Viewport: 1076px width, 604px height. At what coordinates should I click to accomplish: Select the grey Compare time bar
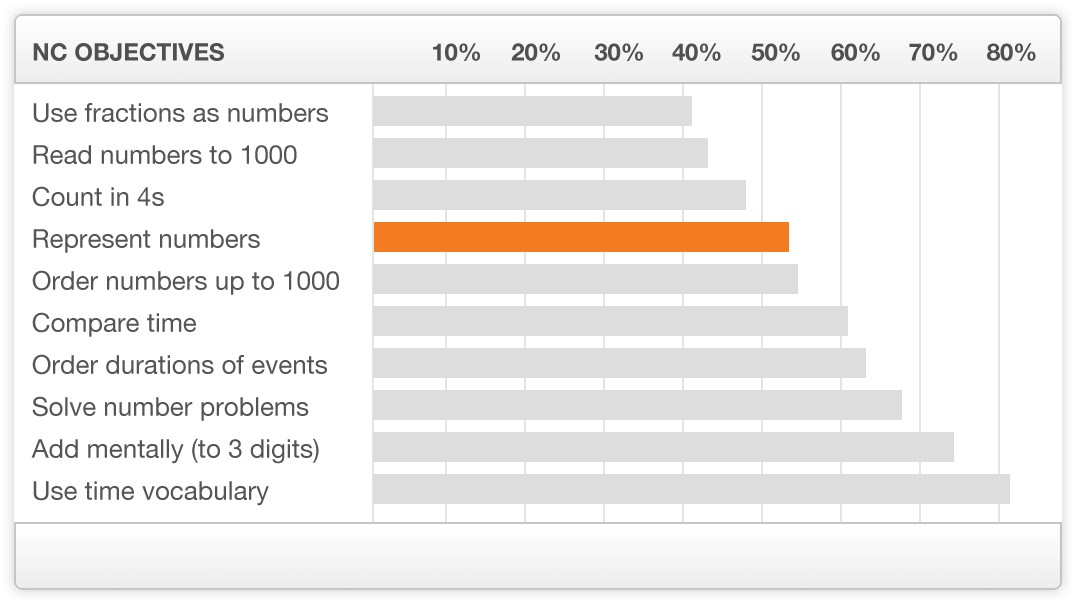[x=611, y=321]
